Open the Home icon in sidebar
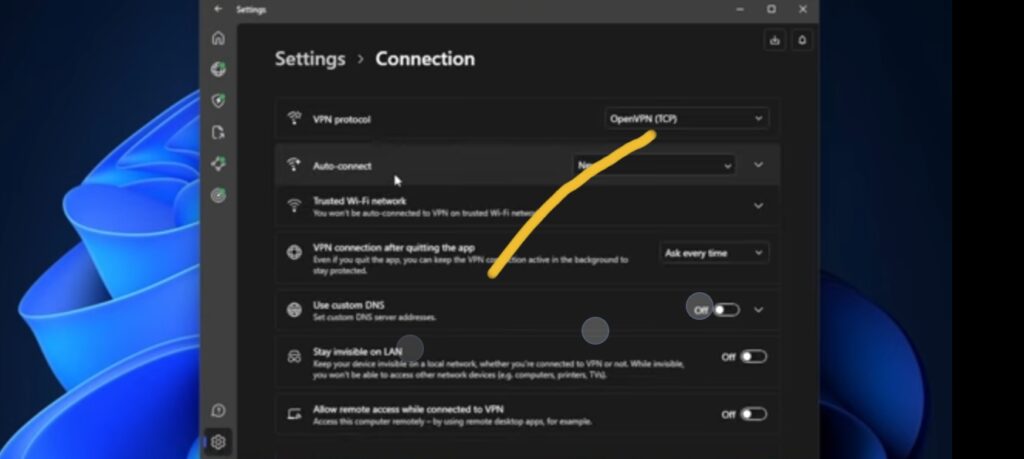The image size is (1024, 459). [218, 38]
